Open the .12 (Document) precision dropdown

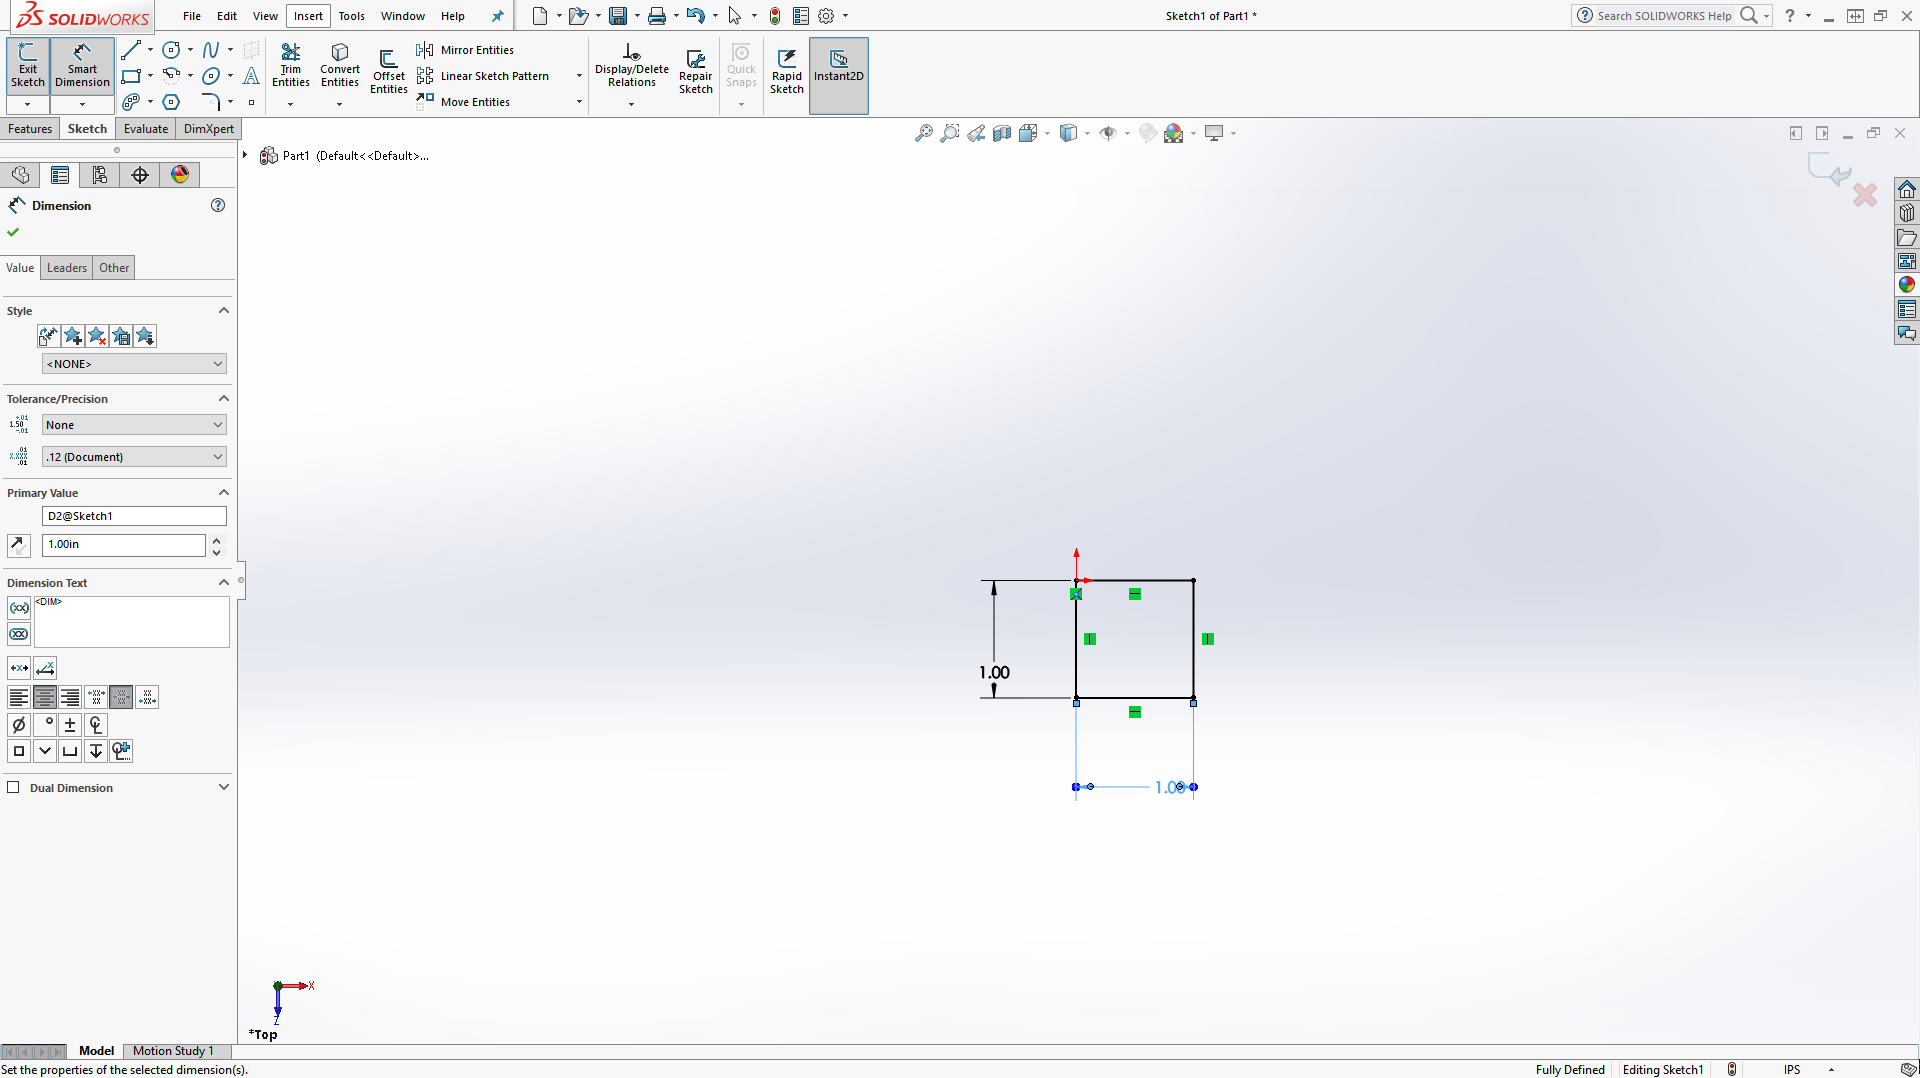coord(134,457)
